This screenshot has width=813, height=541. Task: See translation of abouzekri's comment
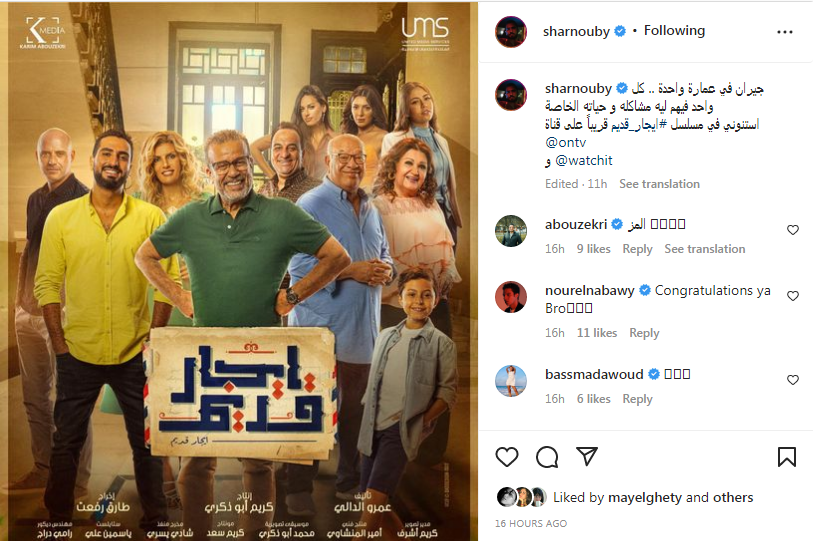pyautogui.click(x=705, y=249)
